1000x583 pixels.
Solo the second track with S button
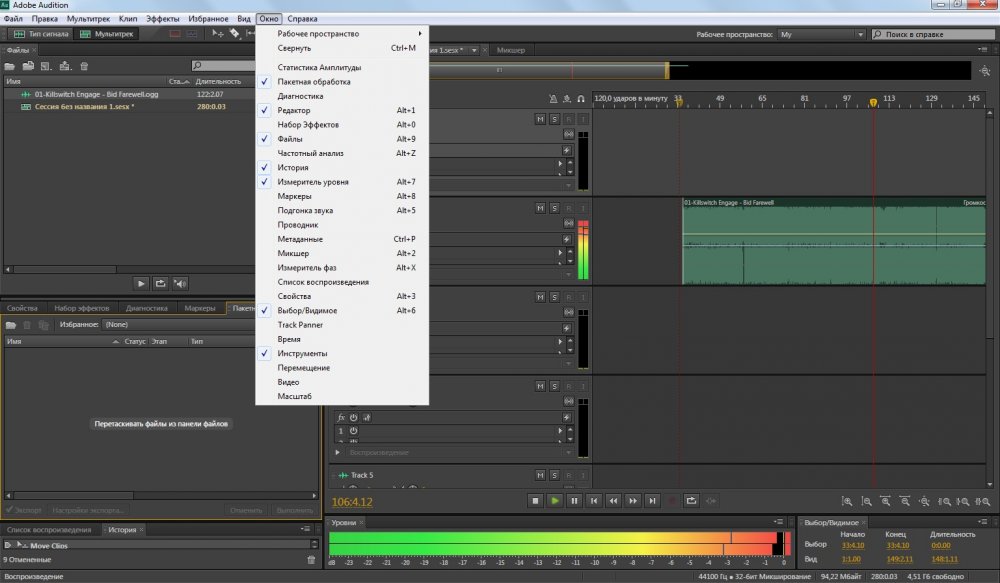554,208
